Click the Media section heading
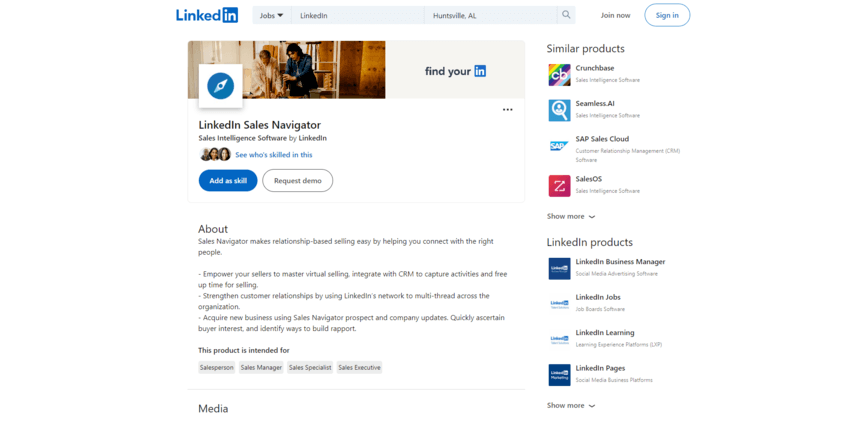Image resolution: width=864 pixels, height=421 pixels. pos(213,409)
